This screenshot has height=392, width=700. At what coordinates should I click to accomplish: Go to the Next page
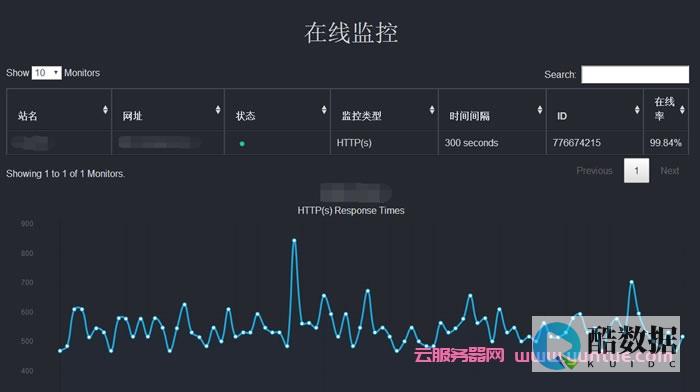(x=670, y=171)
